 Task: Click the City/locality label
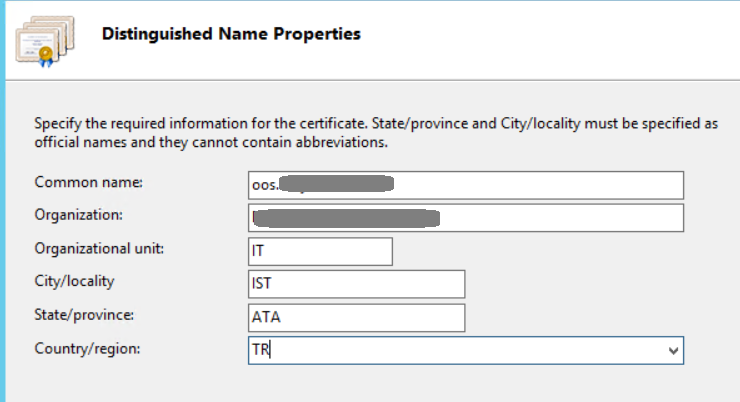[74, 281]
